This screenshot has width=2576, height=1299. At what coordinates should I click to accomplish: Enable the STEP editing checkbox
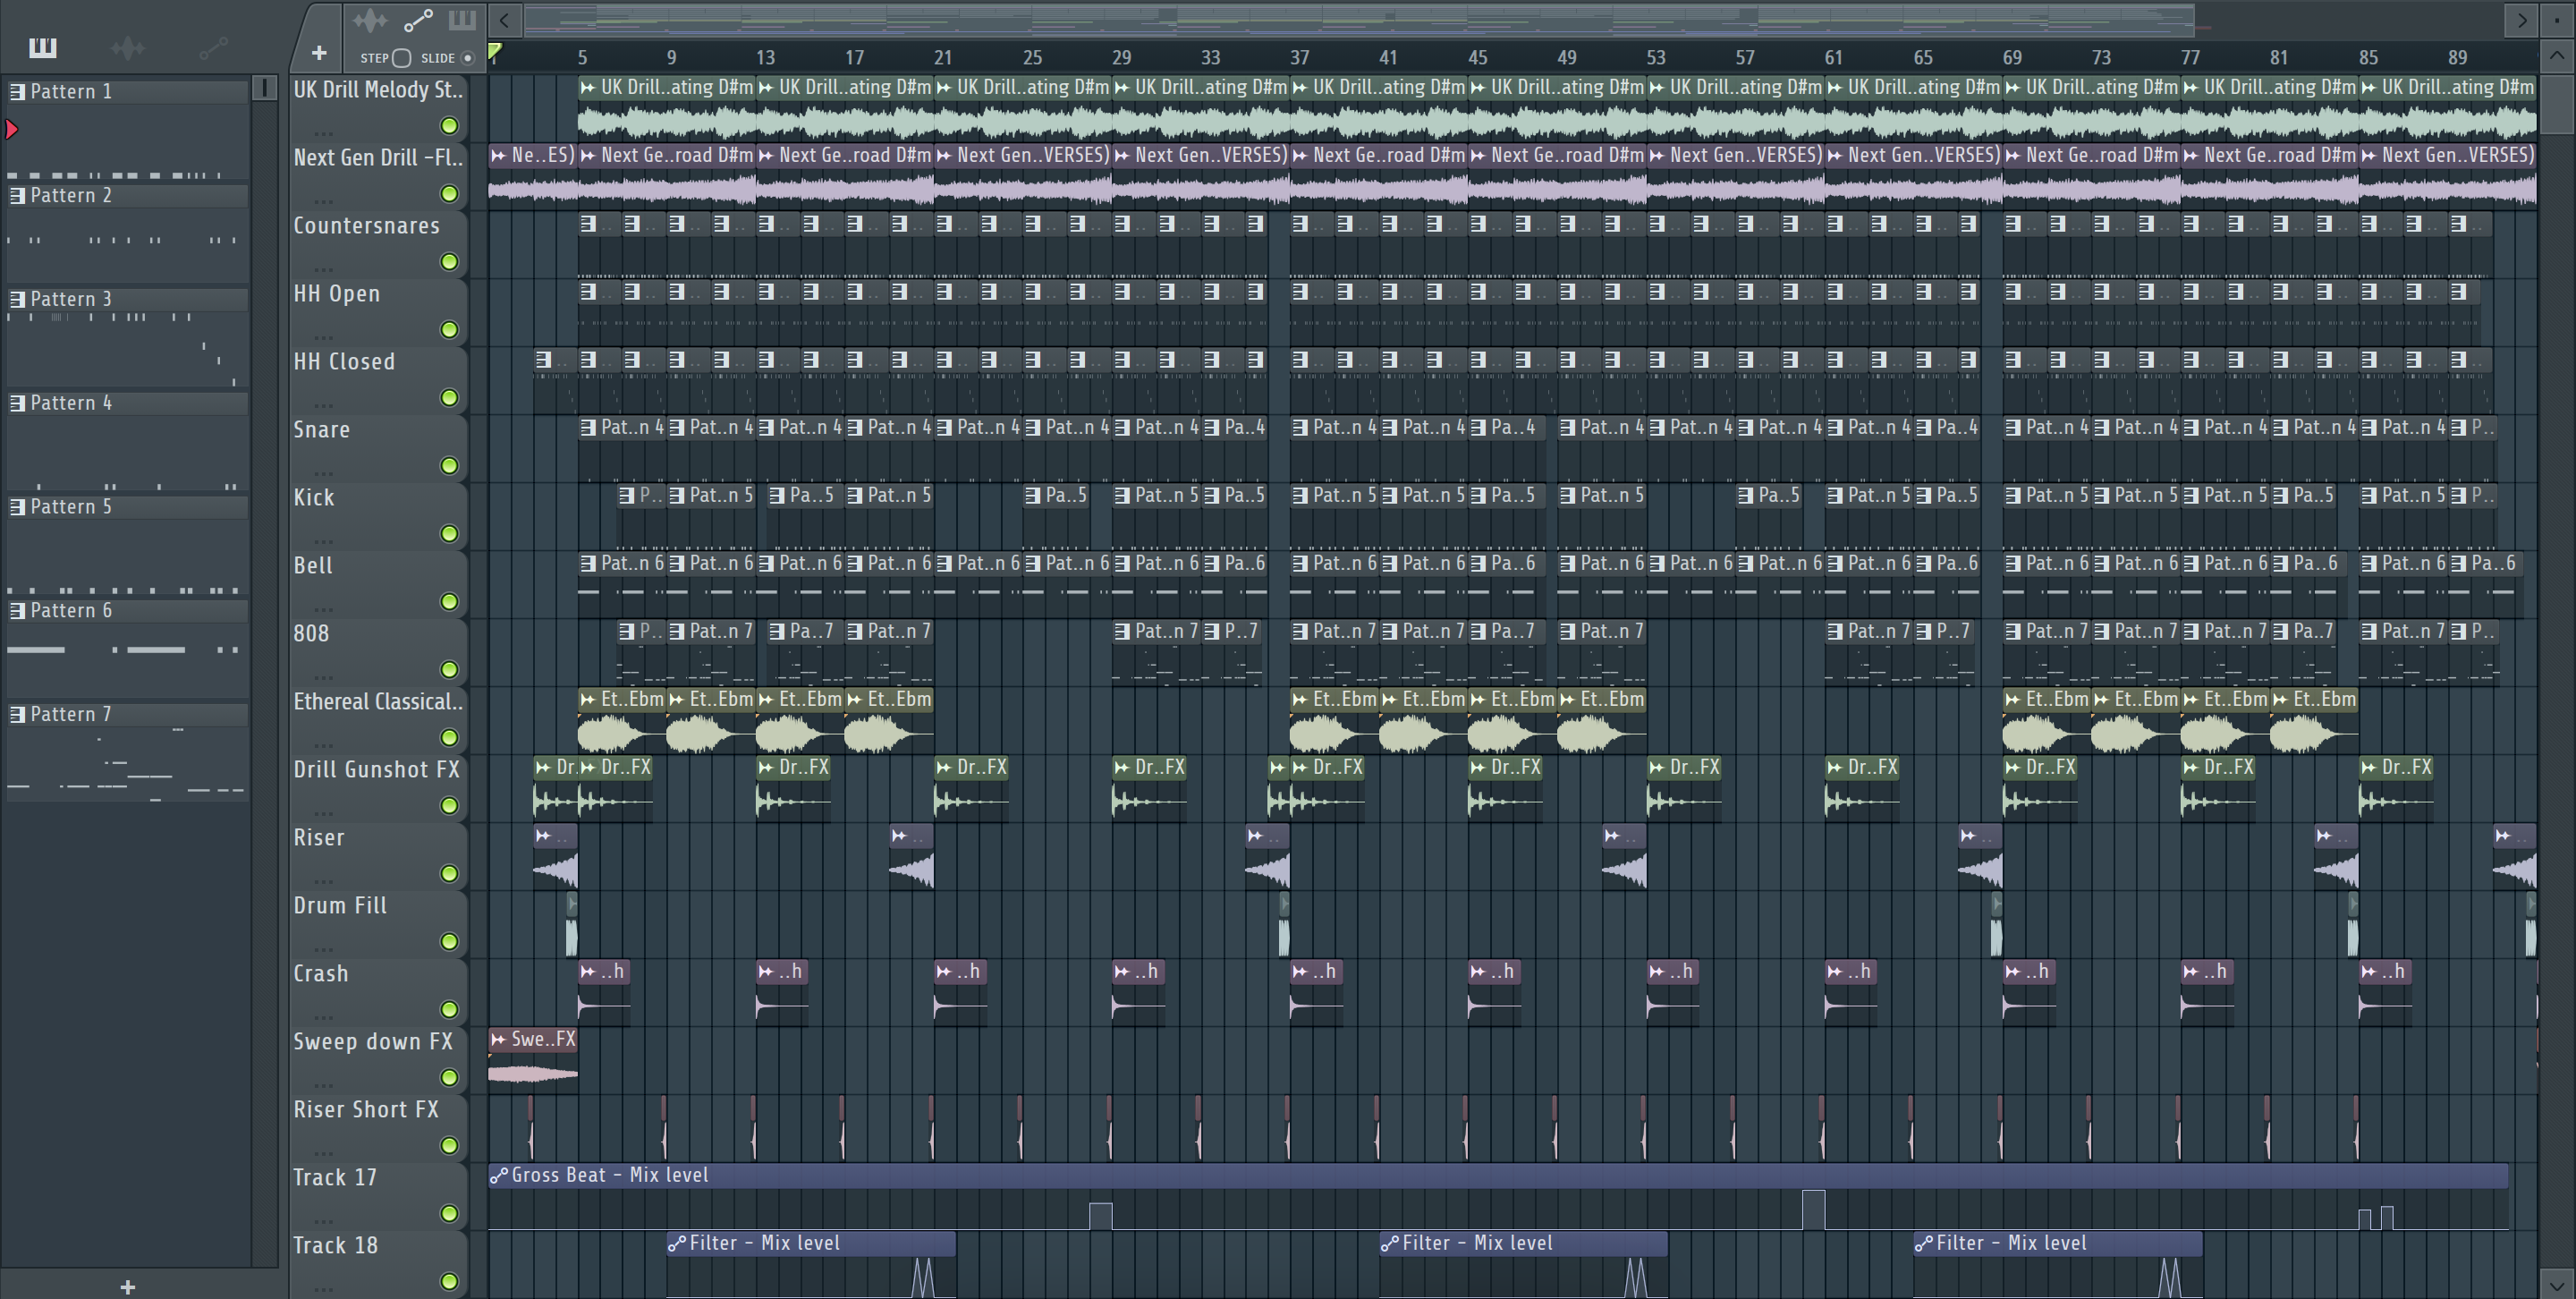point(402,58)
